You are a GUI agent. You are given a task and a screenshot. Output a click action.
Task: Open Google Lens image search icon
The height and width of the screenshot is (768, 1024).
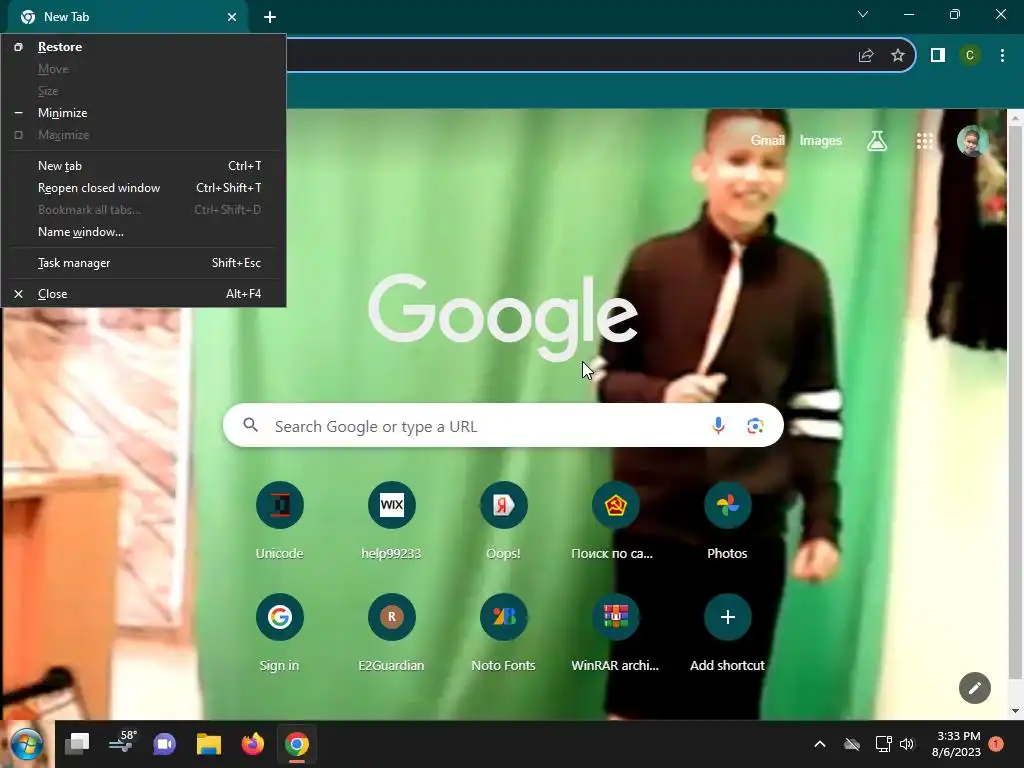pos(755,426)
